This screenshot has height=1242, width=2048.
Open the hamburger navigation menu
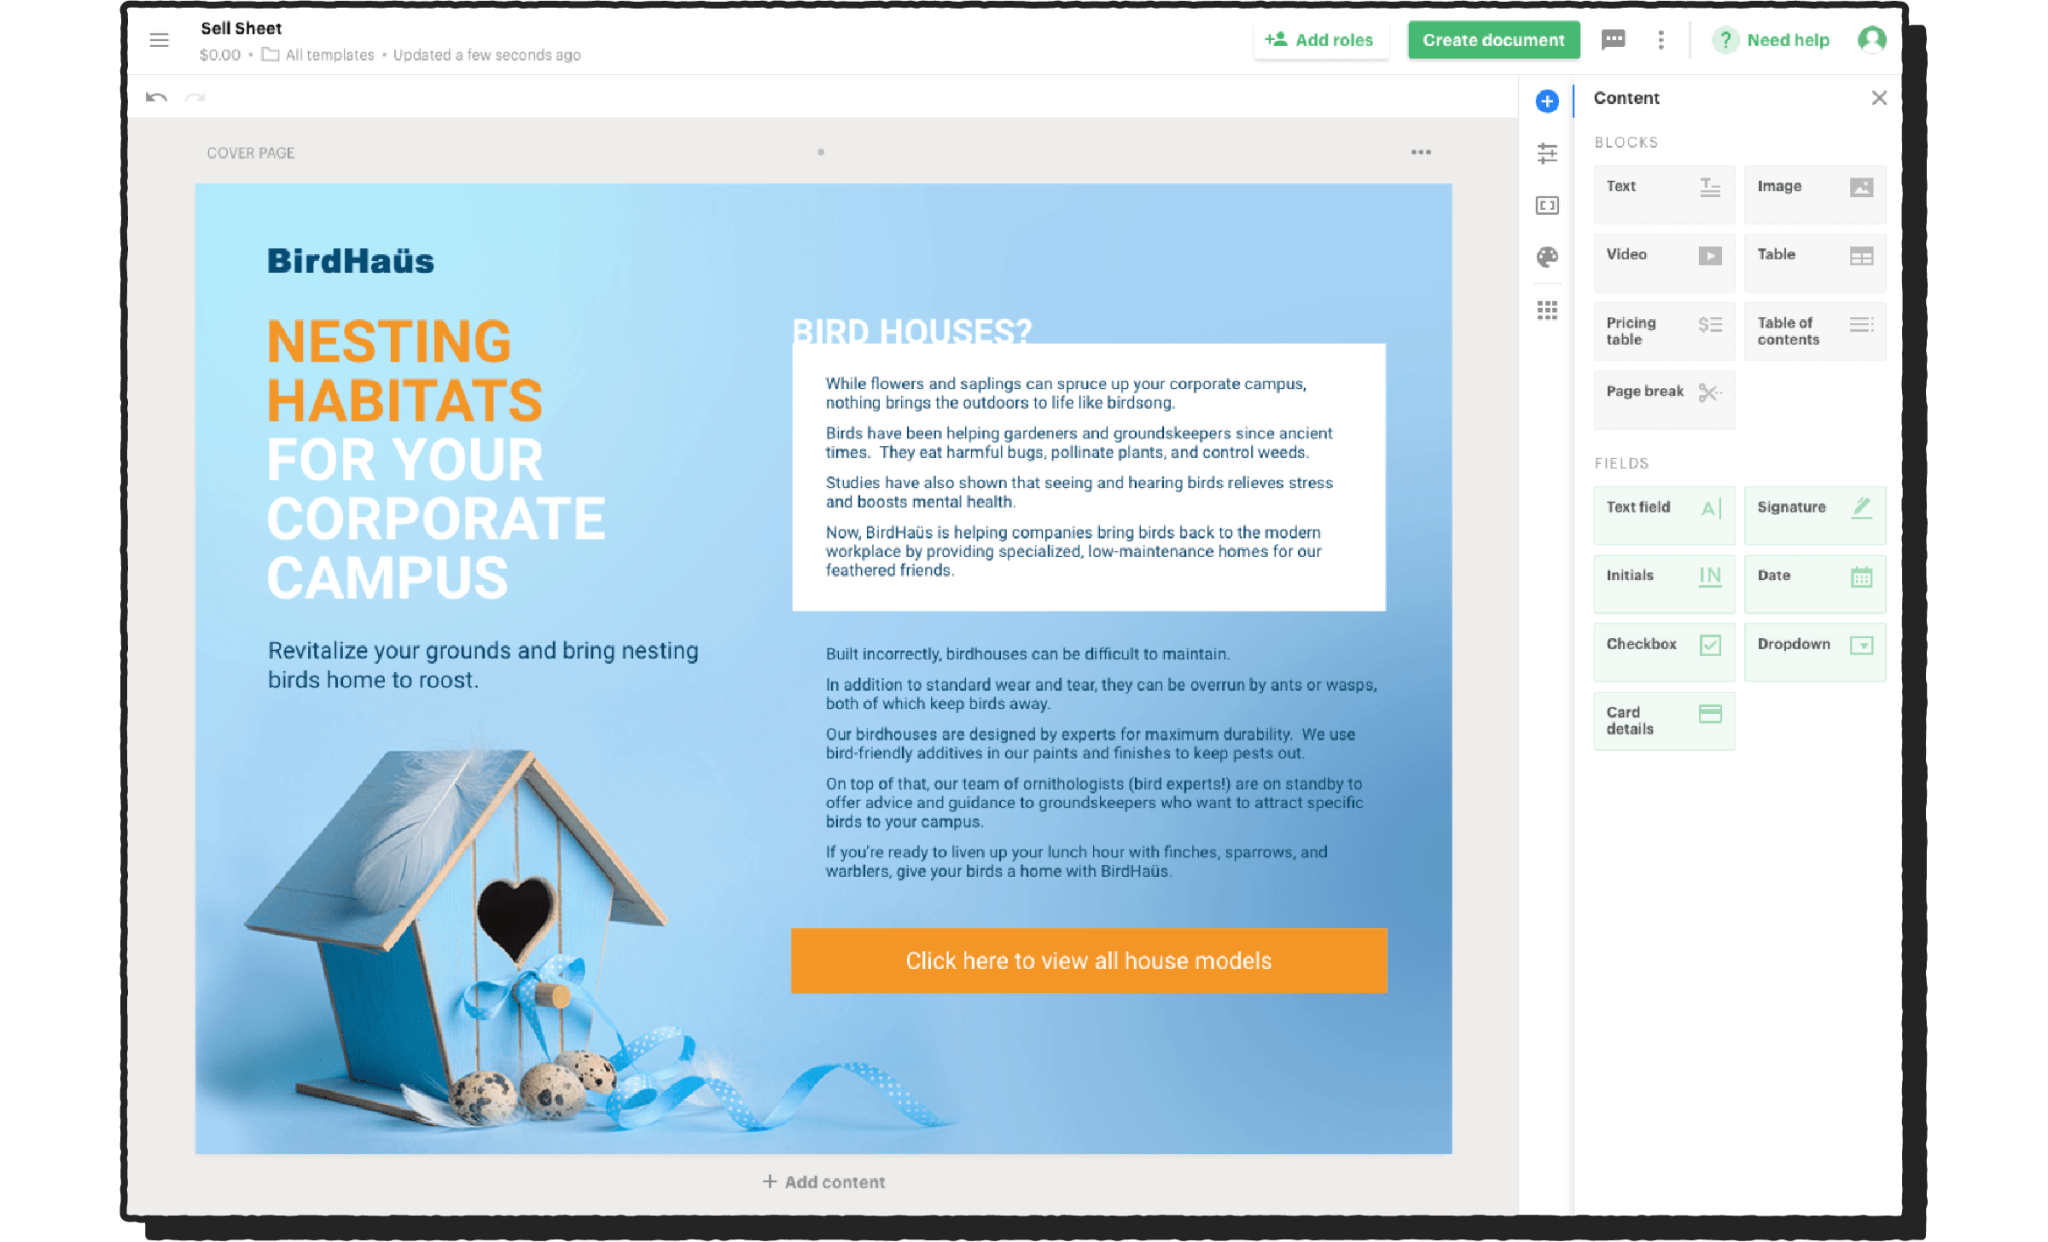pos(159,40)
